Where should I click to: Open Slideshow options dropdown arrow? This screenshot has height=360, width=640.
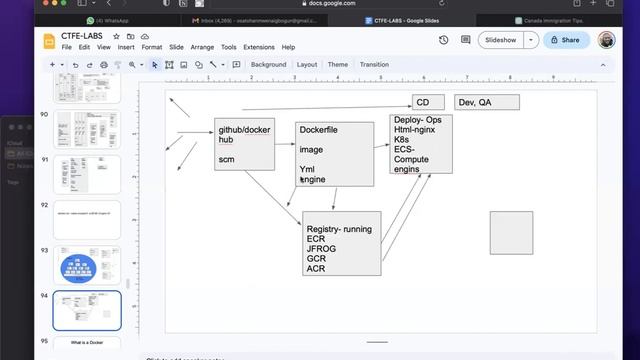coord(531,40)
